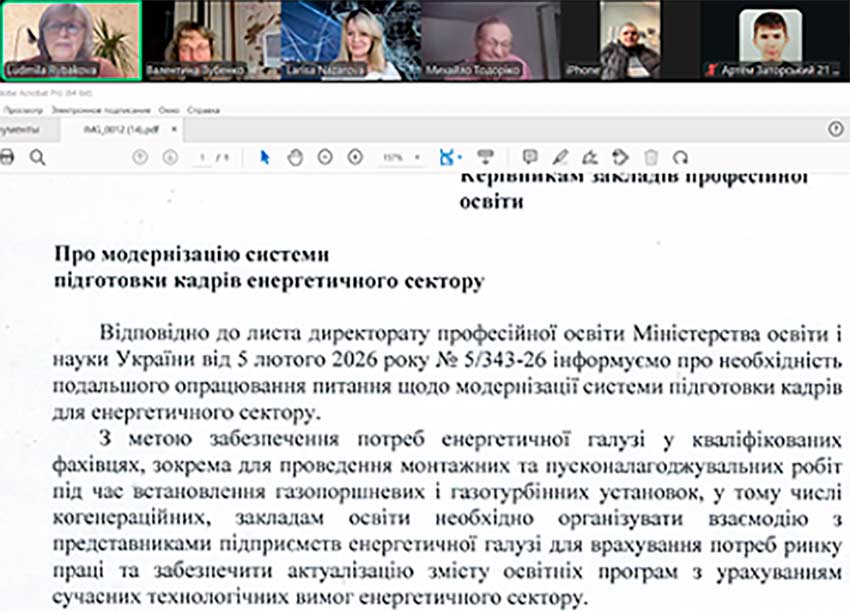The height and width of the screenshot is (612, 850).
Task: Activate the arrow Selection tool
Action: (x=265, y=157)
